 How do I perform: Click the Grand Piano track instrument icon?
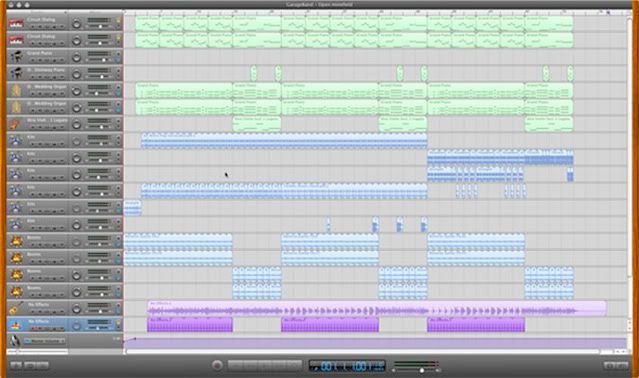[16, 57]
